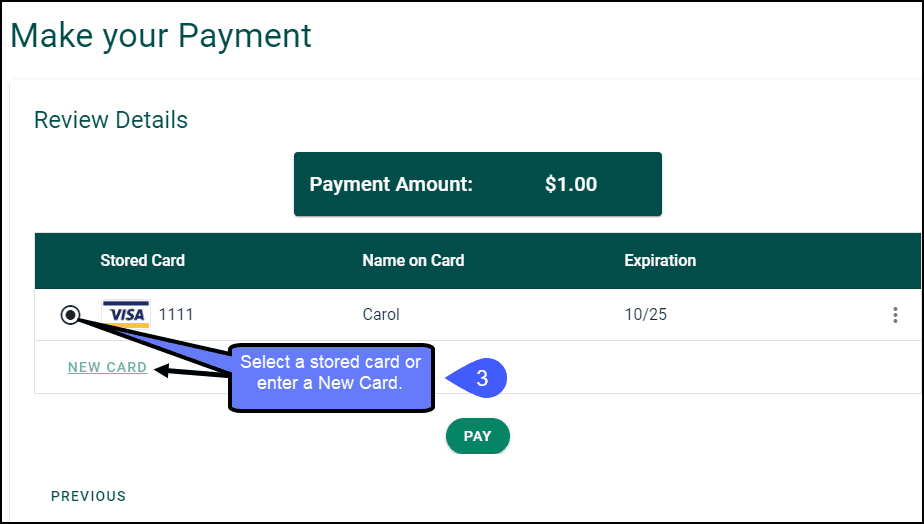The height and width of the screenshot is (524, 924).
Task: Click the cardholder name Carol
Action: pos(381,315)
